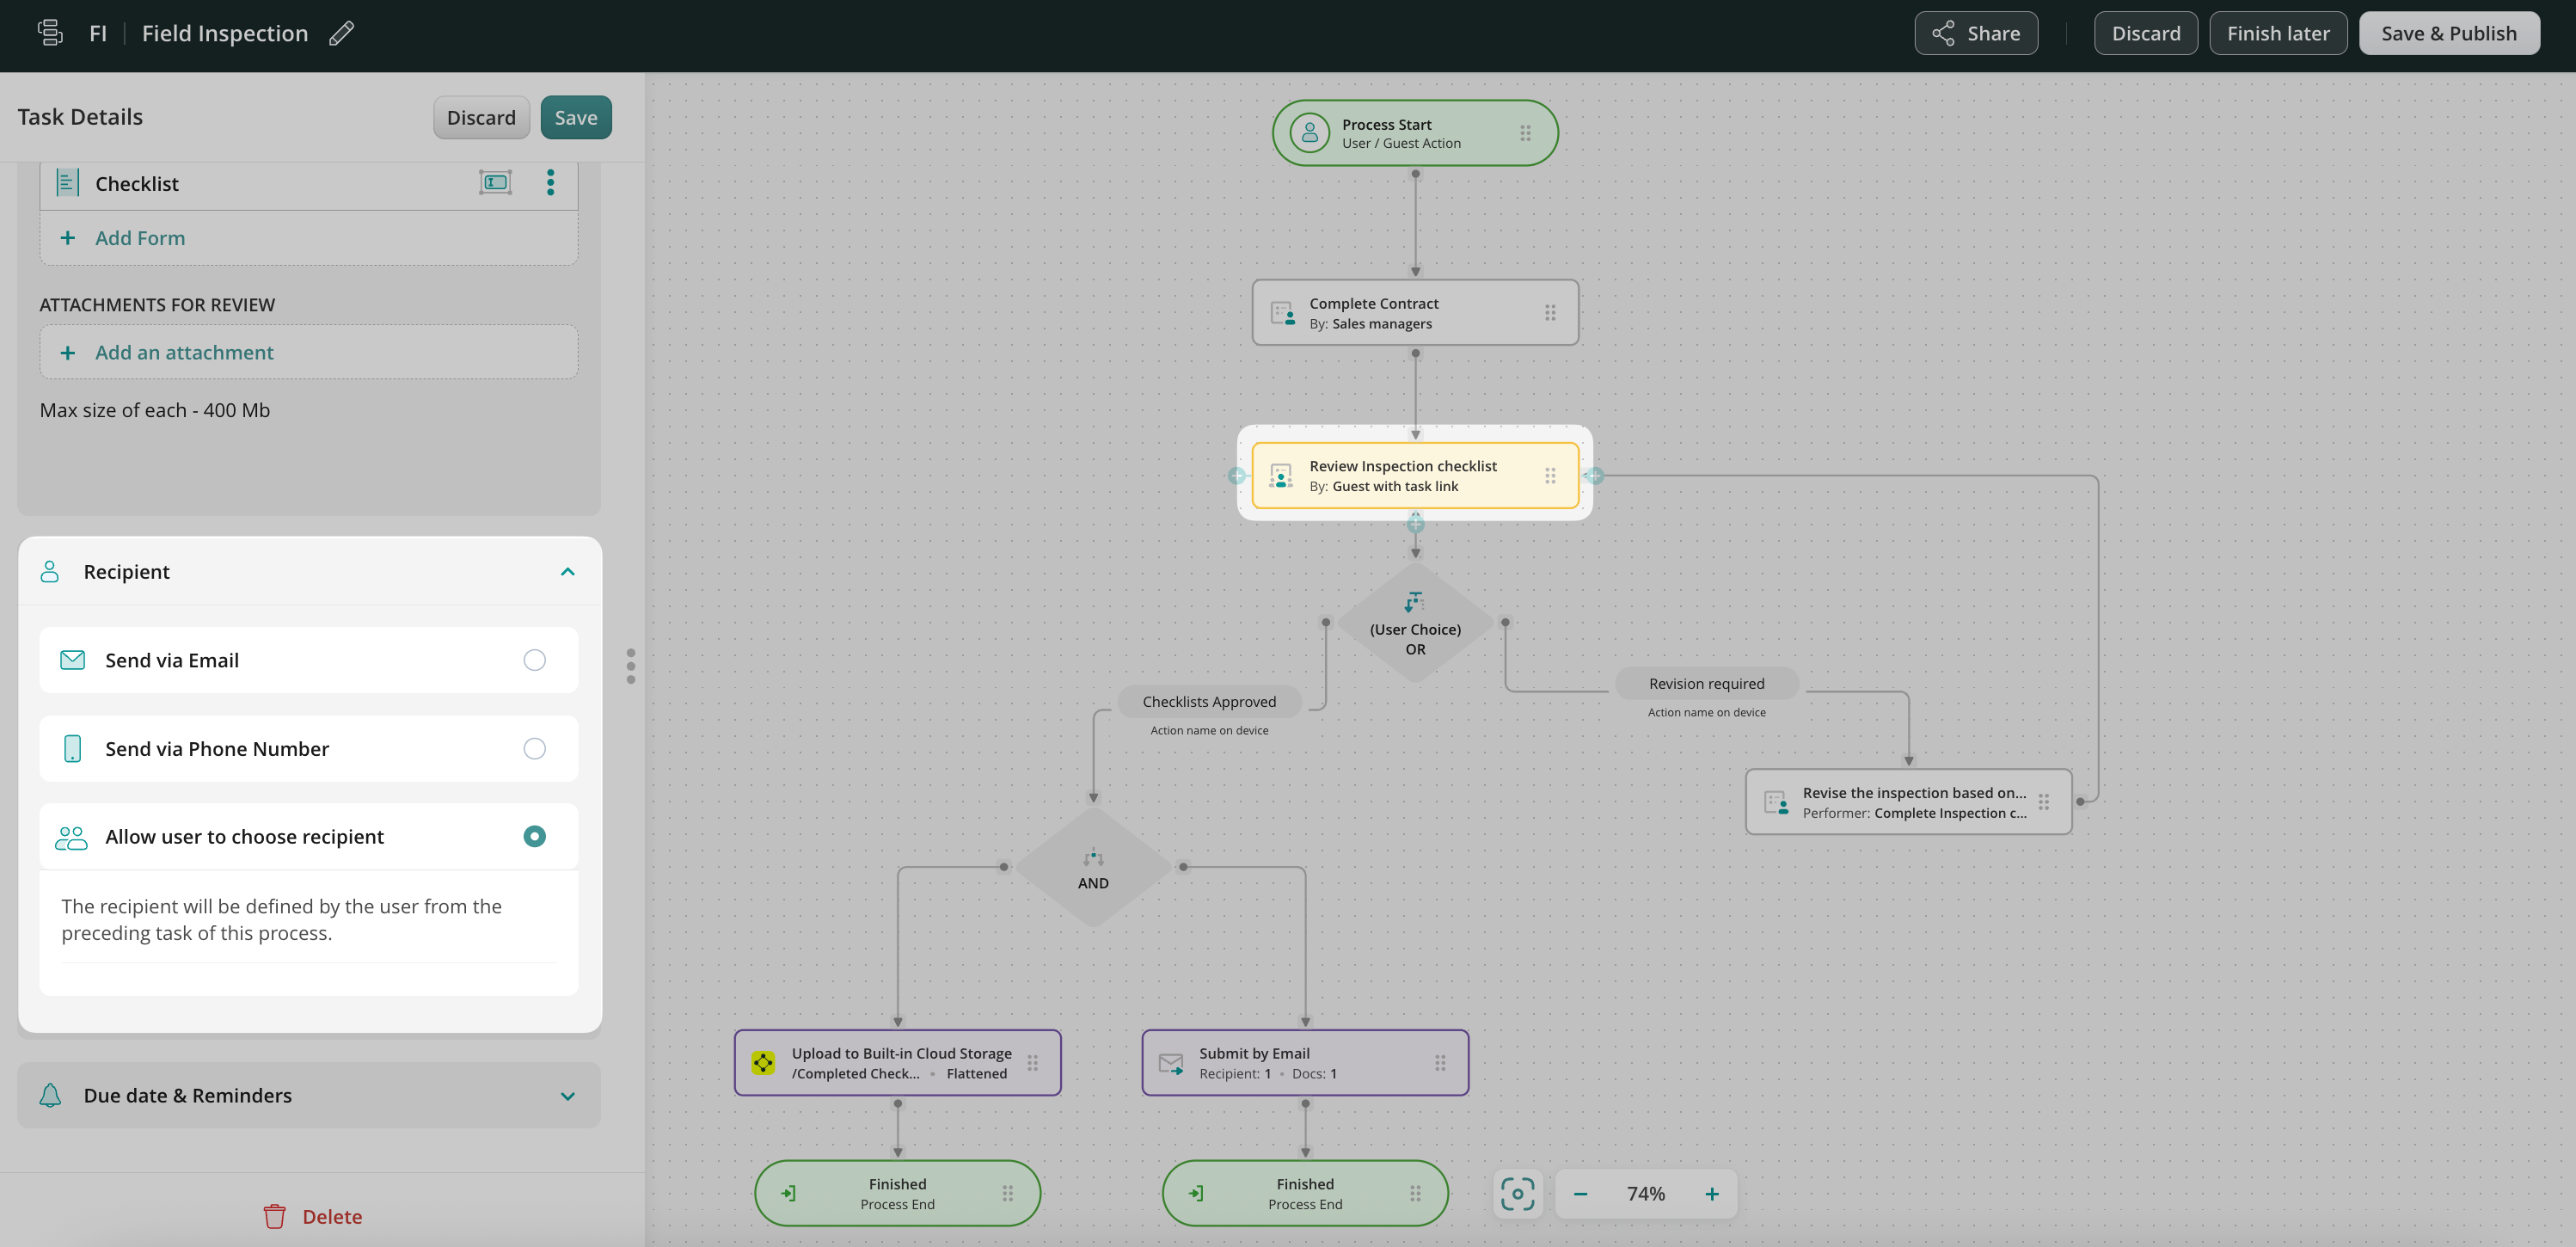Click the Checklist form preview icon
This screenshot has height=1247, width=2576.
pos(495,182)
